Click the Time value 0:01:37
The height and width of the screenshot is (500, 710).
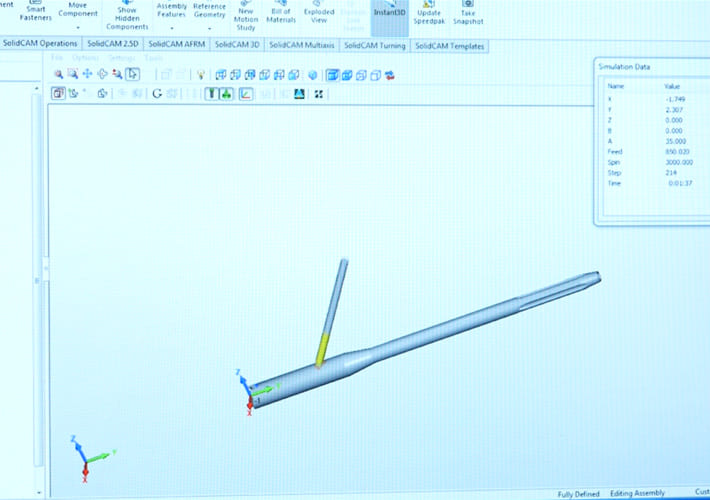pos(680,183)
